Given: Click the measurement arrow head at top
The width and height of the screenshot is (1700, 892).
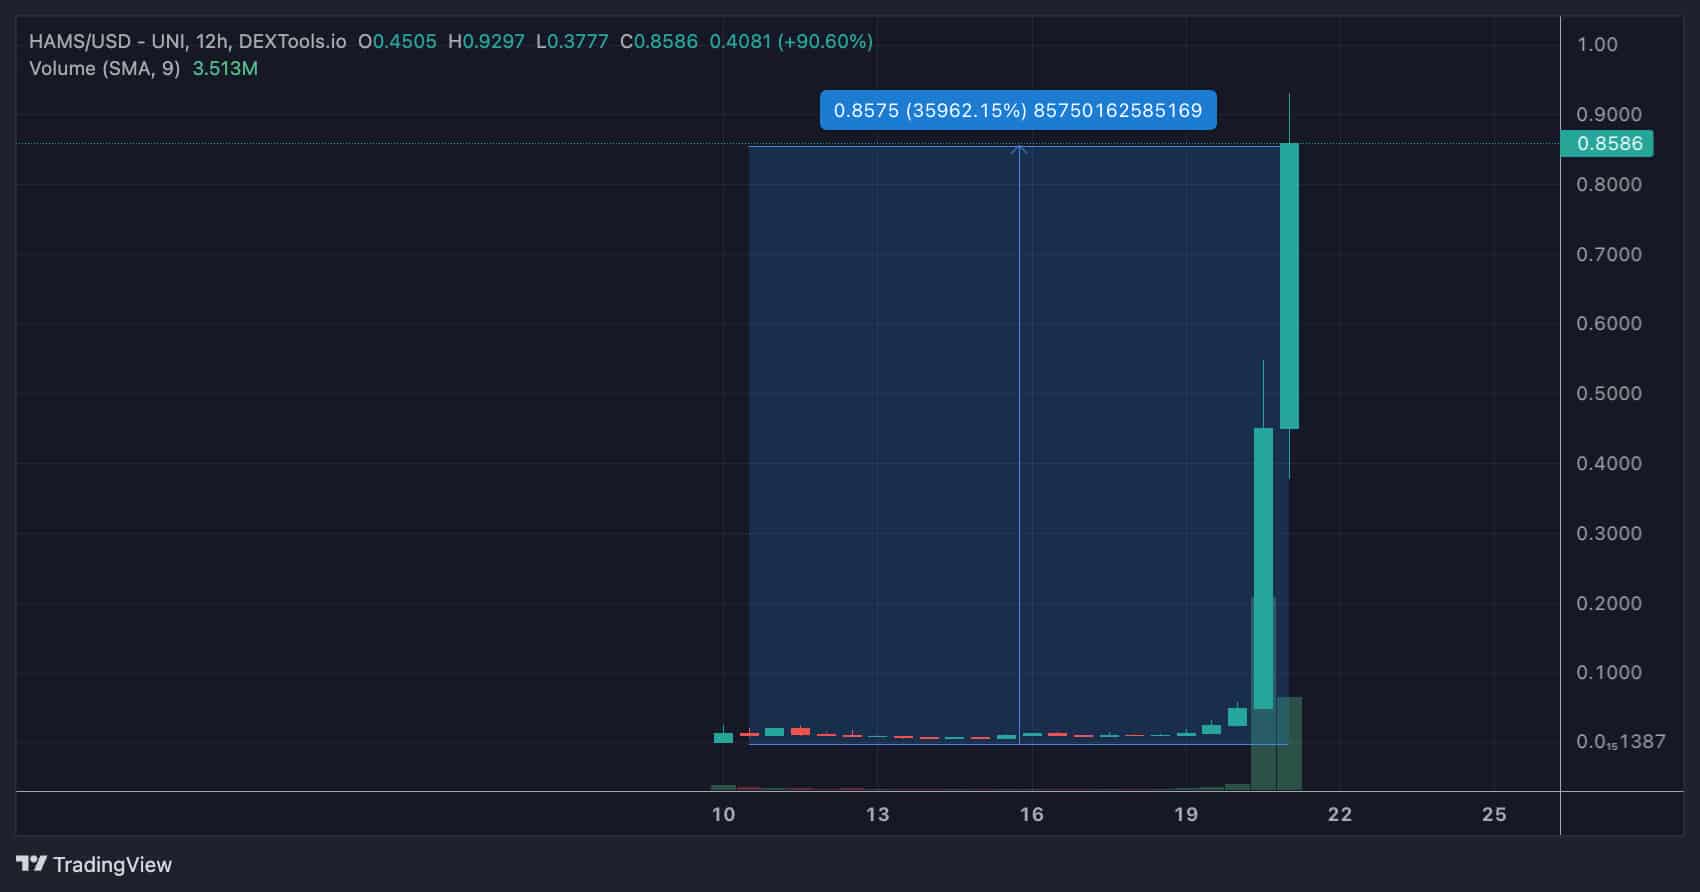Looking at the screenshot, I should (x=1019, y=150).
